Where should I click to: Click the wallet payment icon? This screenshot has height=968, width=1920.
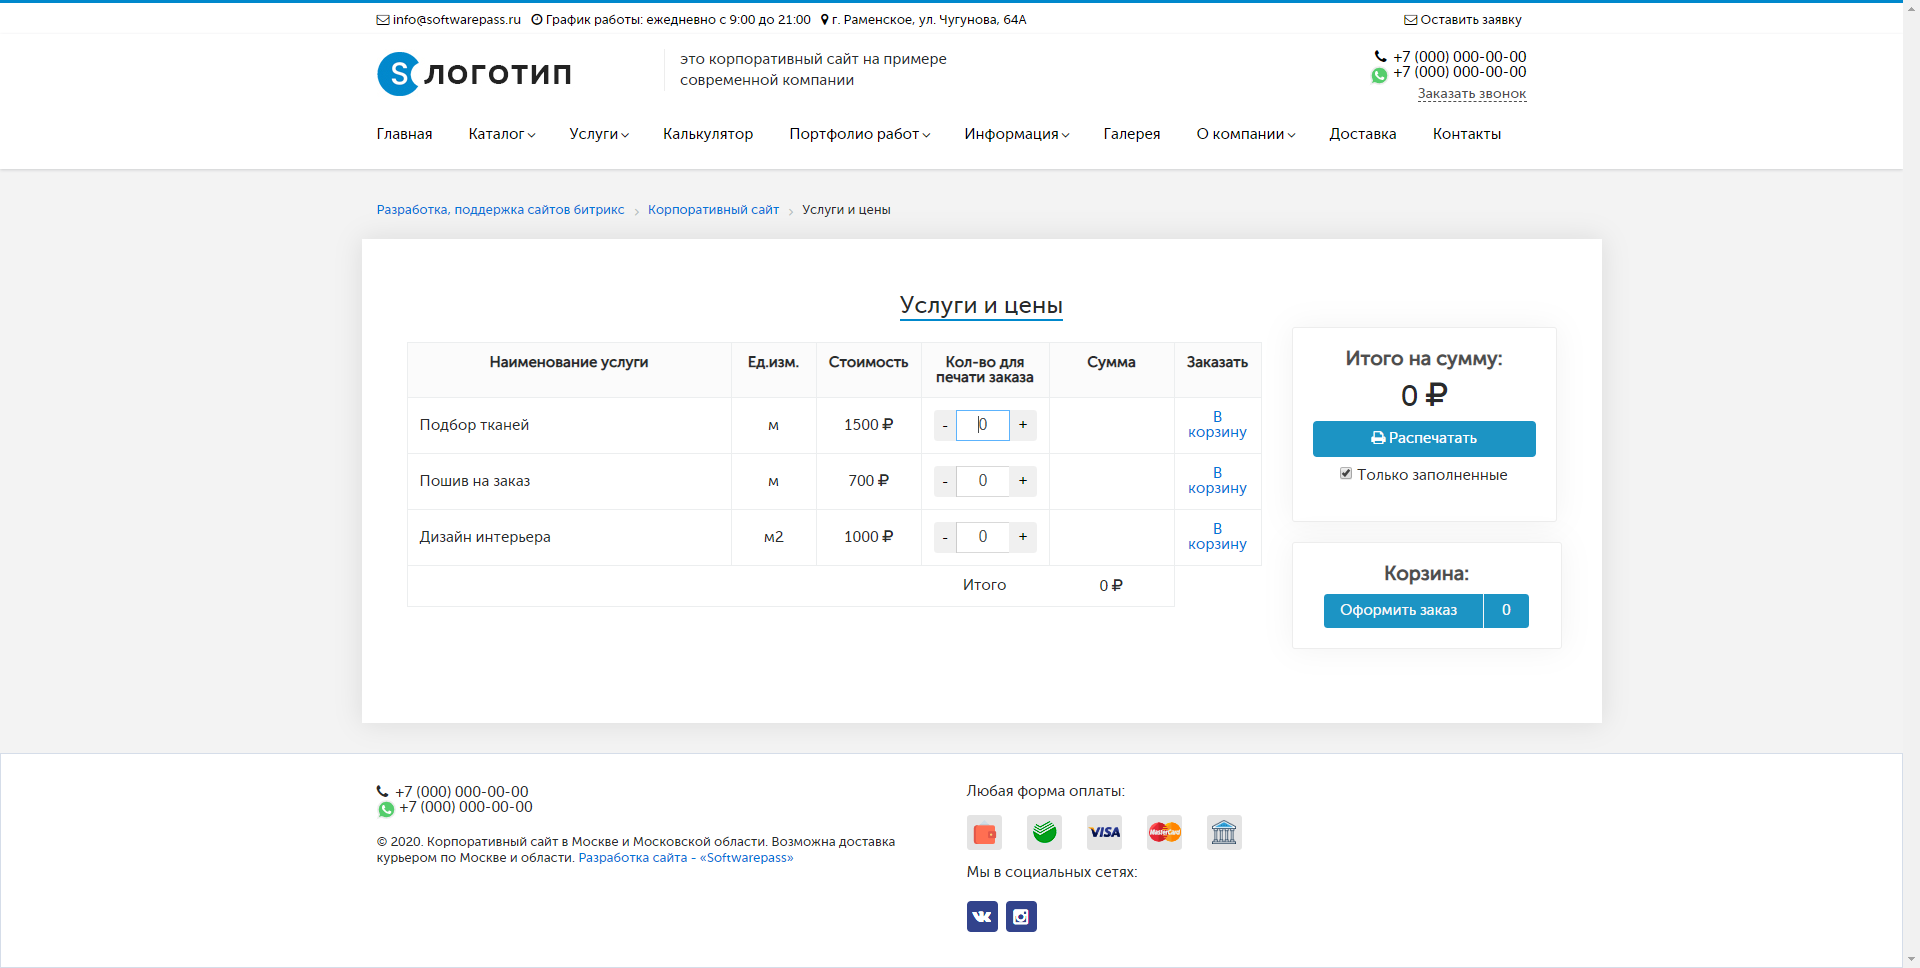click(984, 832)
